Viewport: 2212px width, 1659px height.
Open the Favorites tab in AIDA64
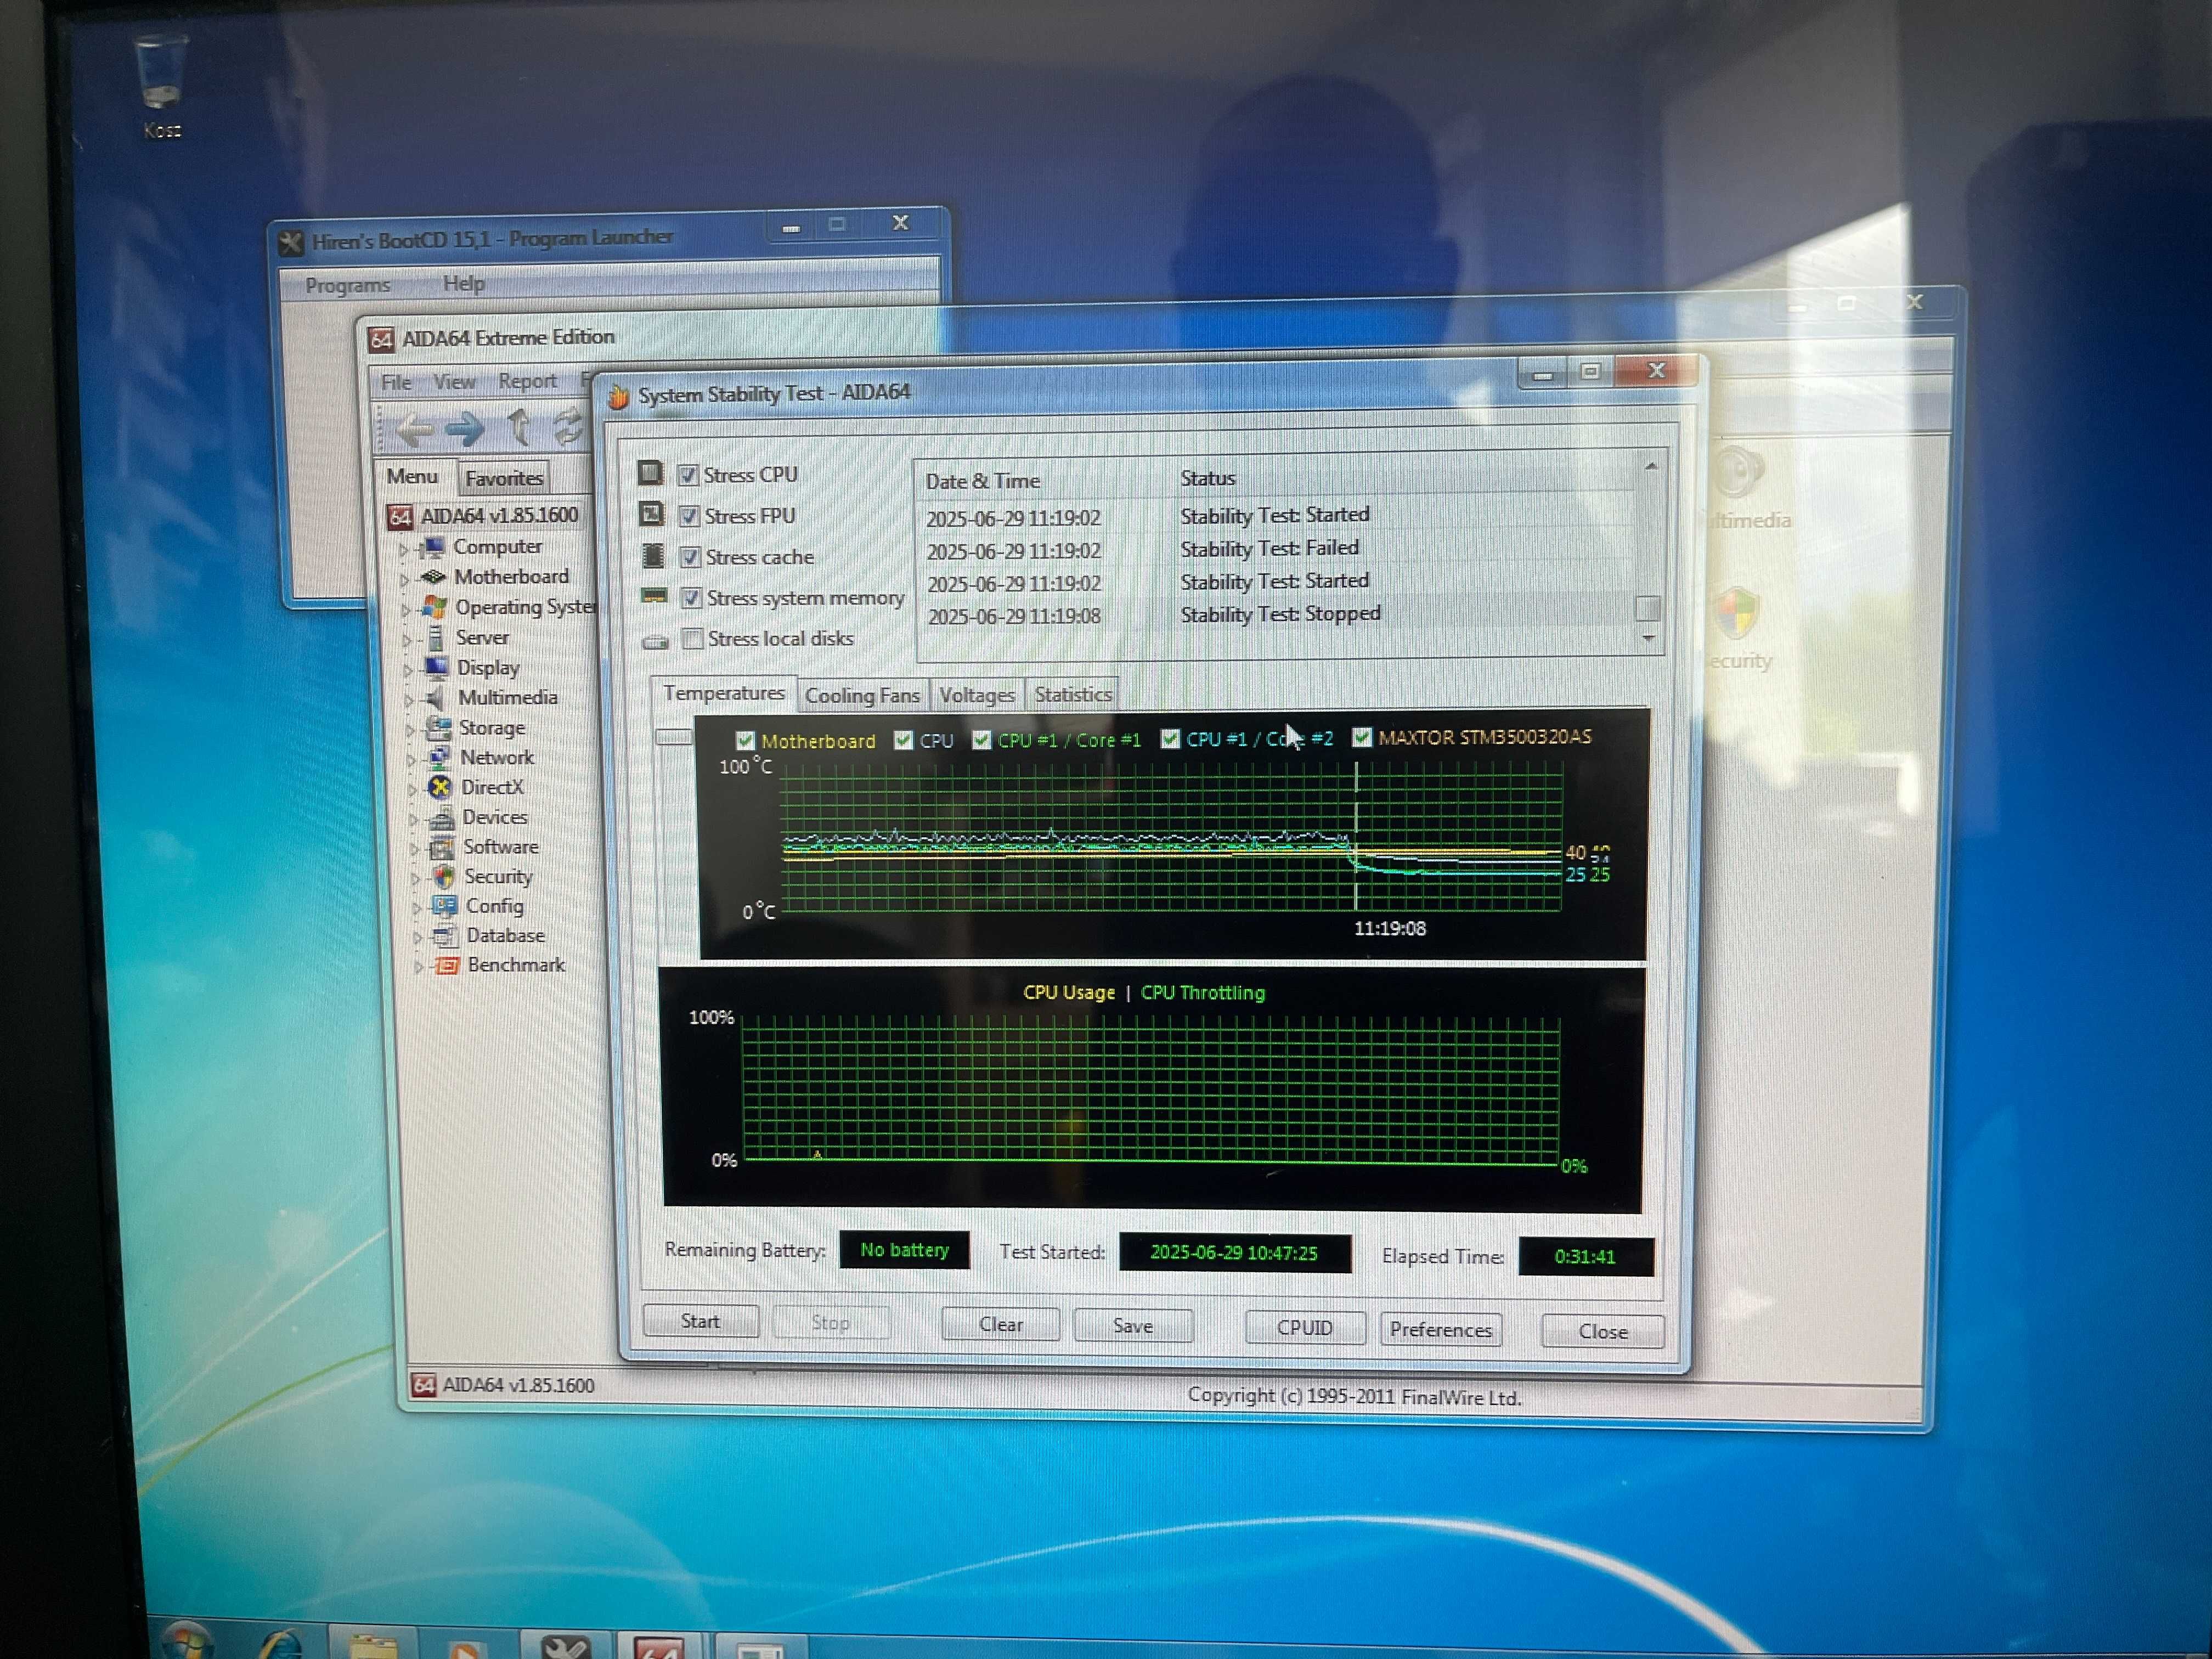[504, 479]
